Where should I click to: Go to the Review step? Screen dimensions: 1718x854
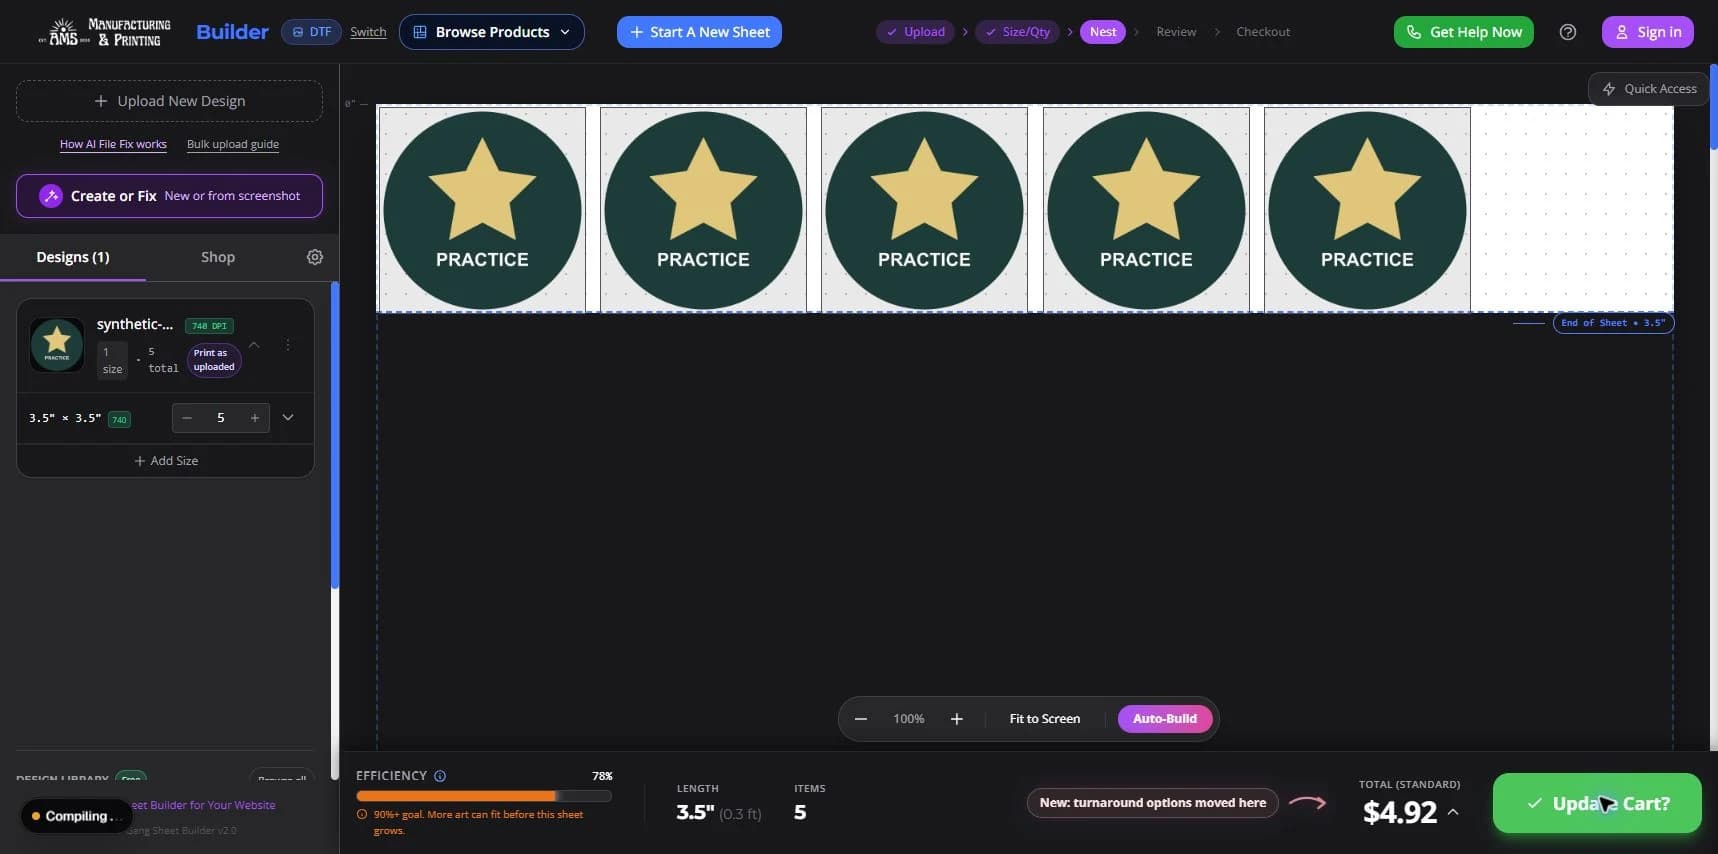pyautogui.click(x=1176, y=32)
